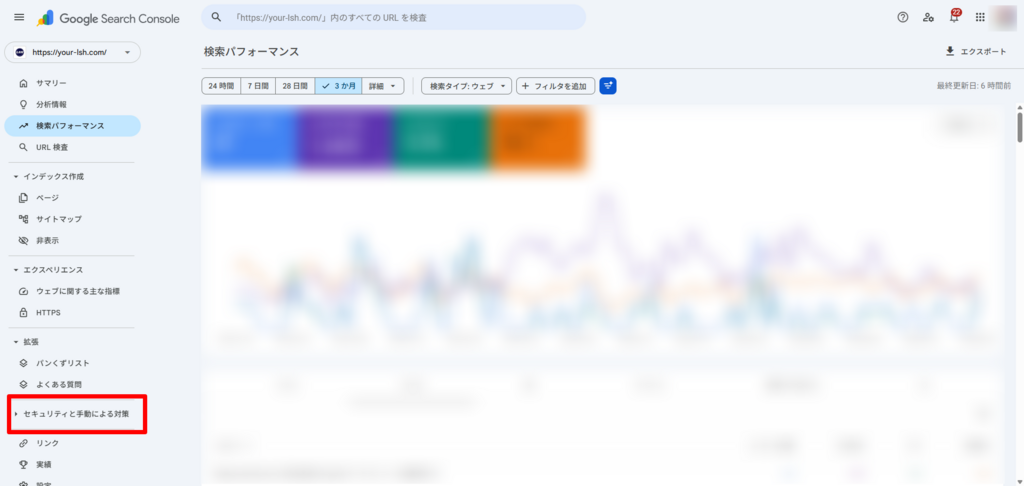Open URL 検査 in the sidebar
This screenshot has height=486, width=1024.
(x=52, y=147)
